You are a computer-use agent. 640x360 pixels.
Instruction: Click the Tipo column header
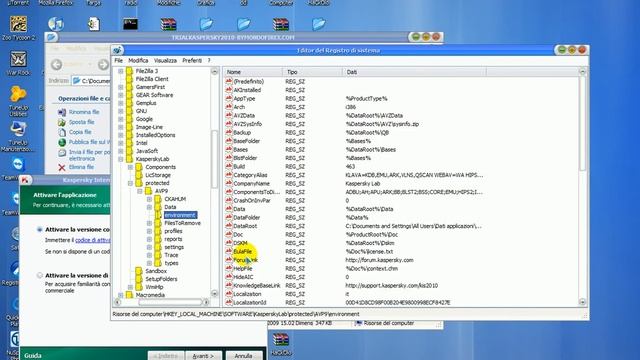coord(313,72)
